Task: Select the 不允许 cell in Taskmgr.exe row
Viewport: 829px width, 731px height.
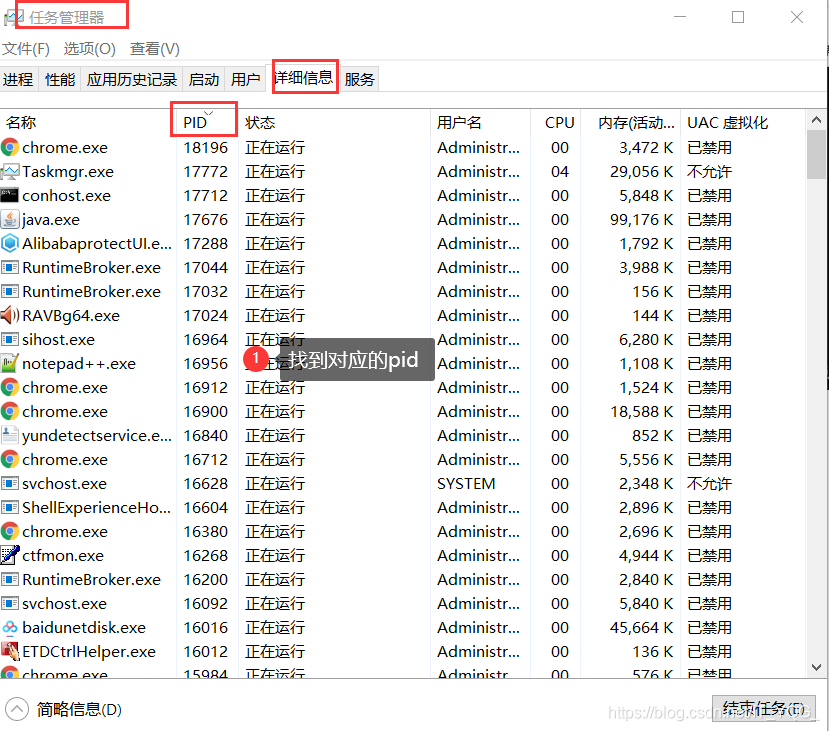Action: pyautogui.click(x=709, y=171)
